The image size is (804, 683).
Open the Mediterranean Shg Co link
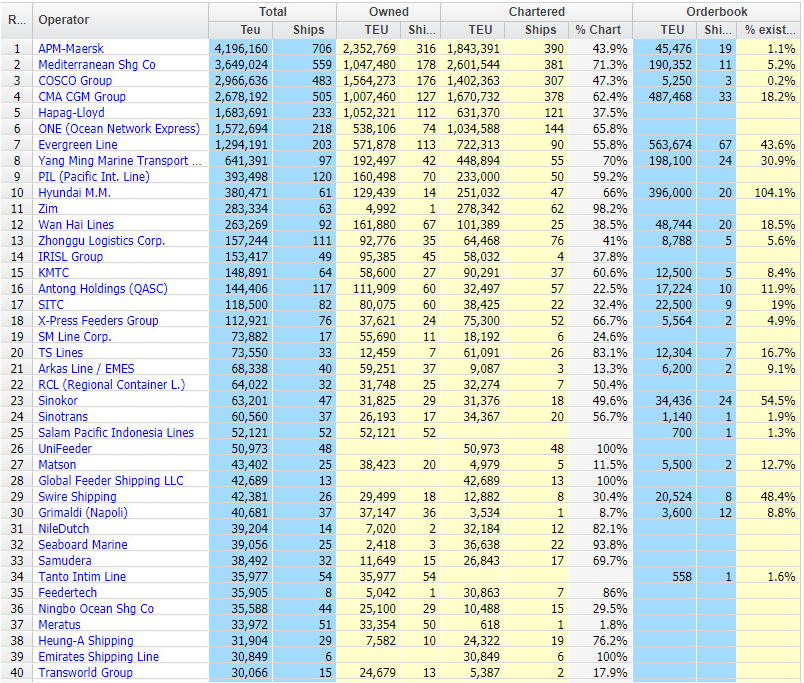[x=97, y=65]
